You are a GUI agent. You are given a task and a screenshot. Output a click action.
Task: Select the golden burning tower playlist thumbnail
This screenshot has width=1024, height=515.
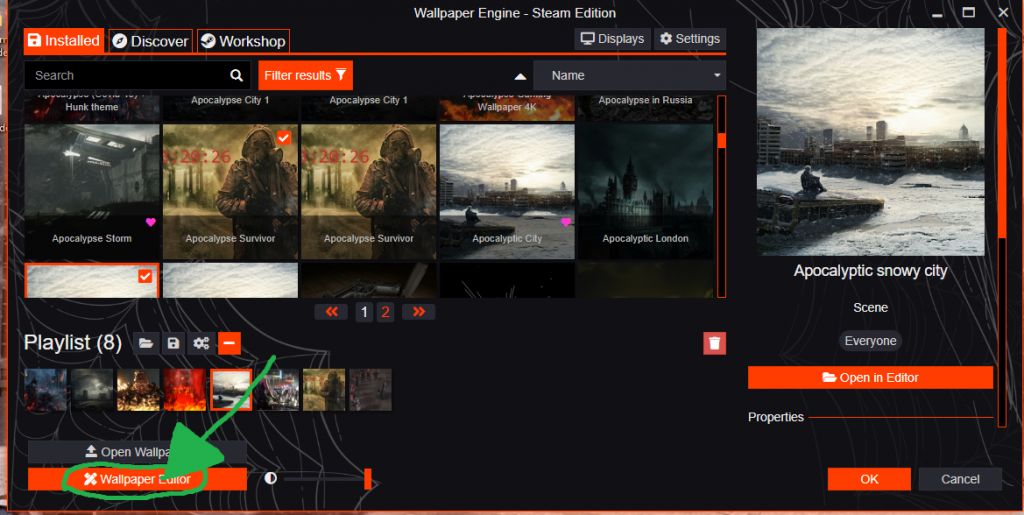point(138,390)
